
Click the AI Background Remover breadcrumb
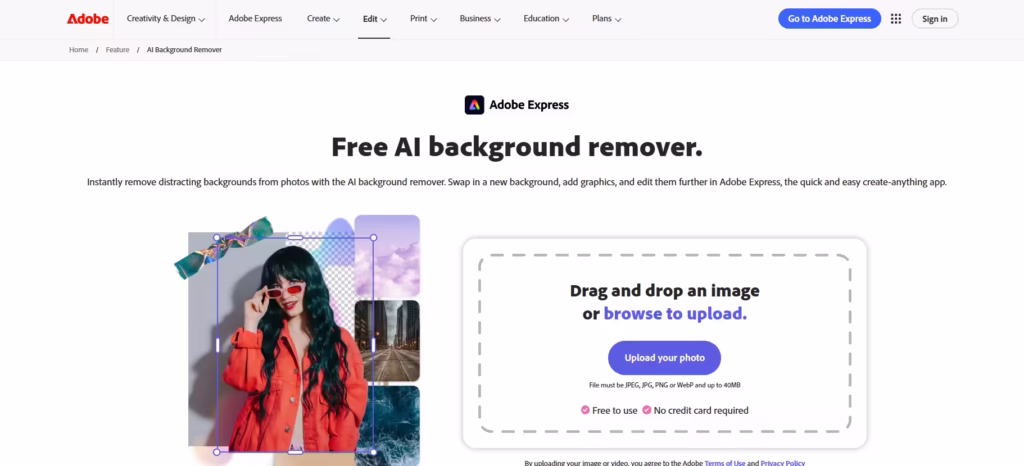coord(184,50)
